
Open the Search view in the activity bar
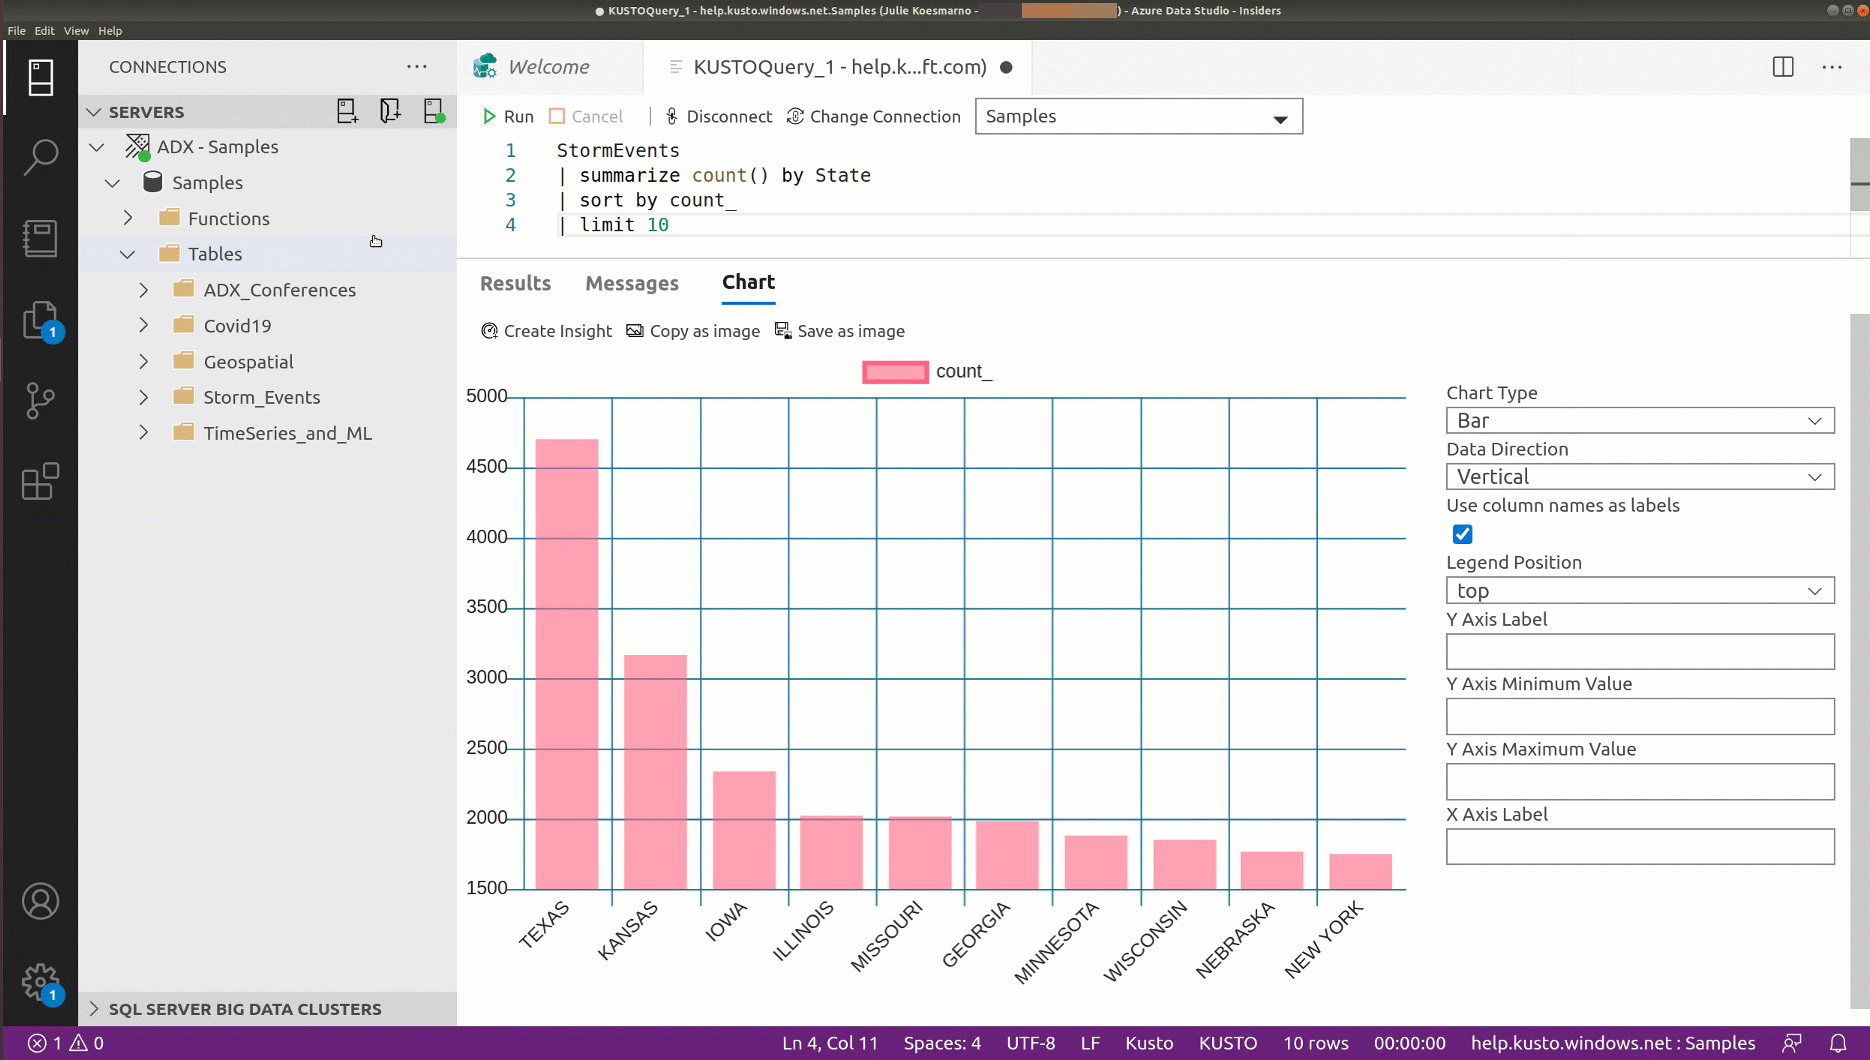(40, 156)
